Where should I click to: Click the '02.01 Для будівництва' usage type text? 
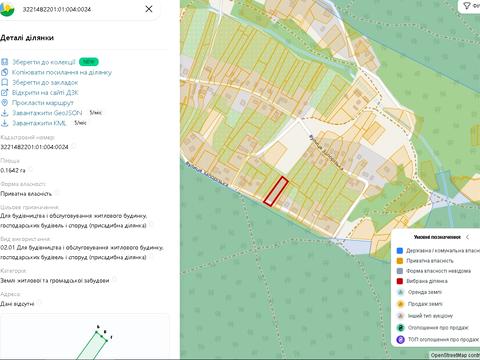82,252
